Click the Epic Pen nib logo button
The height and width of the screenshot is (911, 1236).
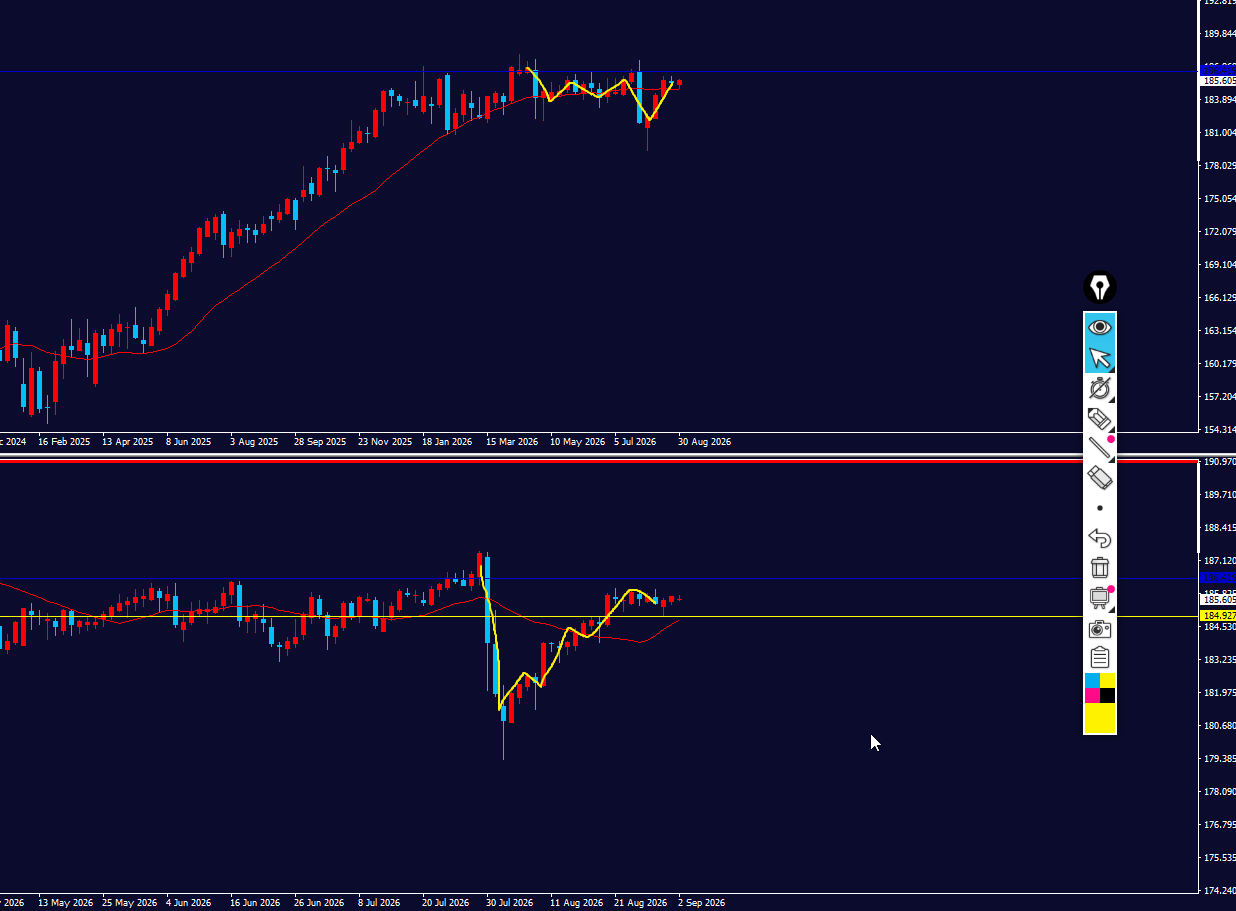[x=1100, y=288]
